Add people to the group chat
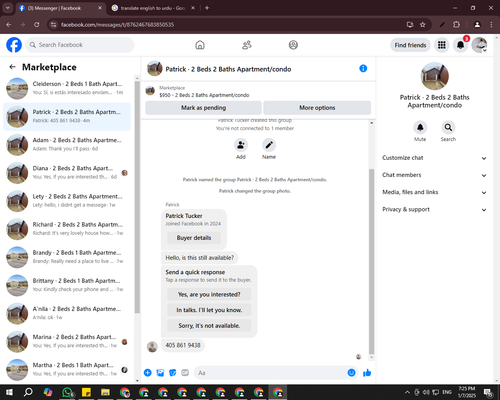Image resolution: width=500 pixels, height=400 pixels. [x=241, y=145]
